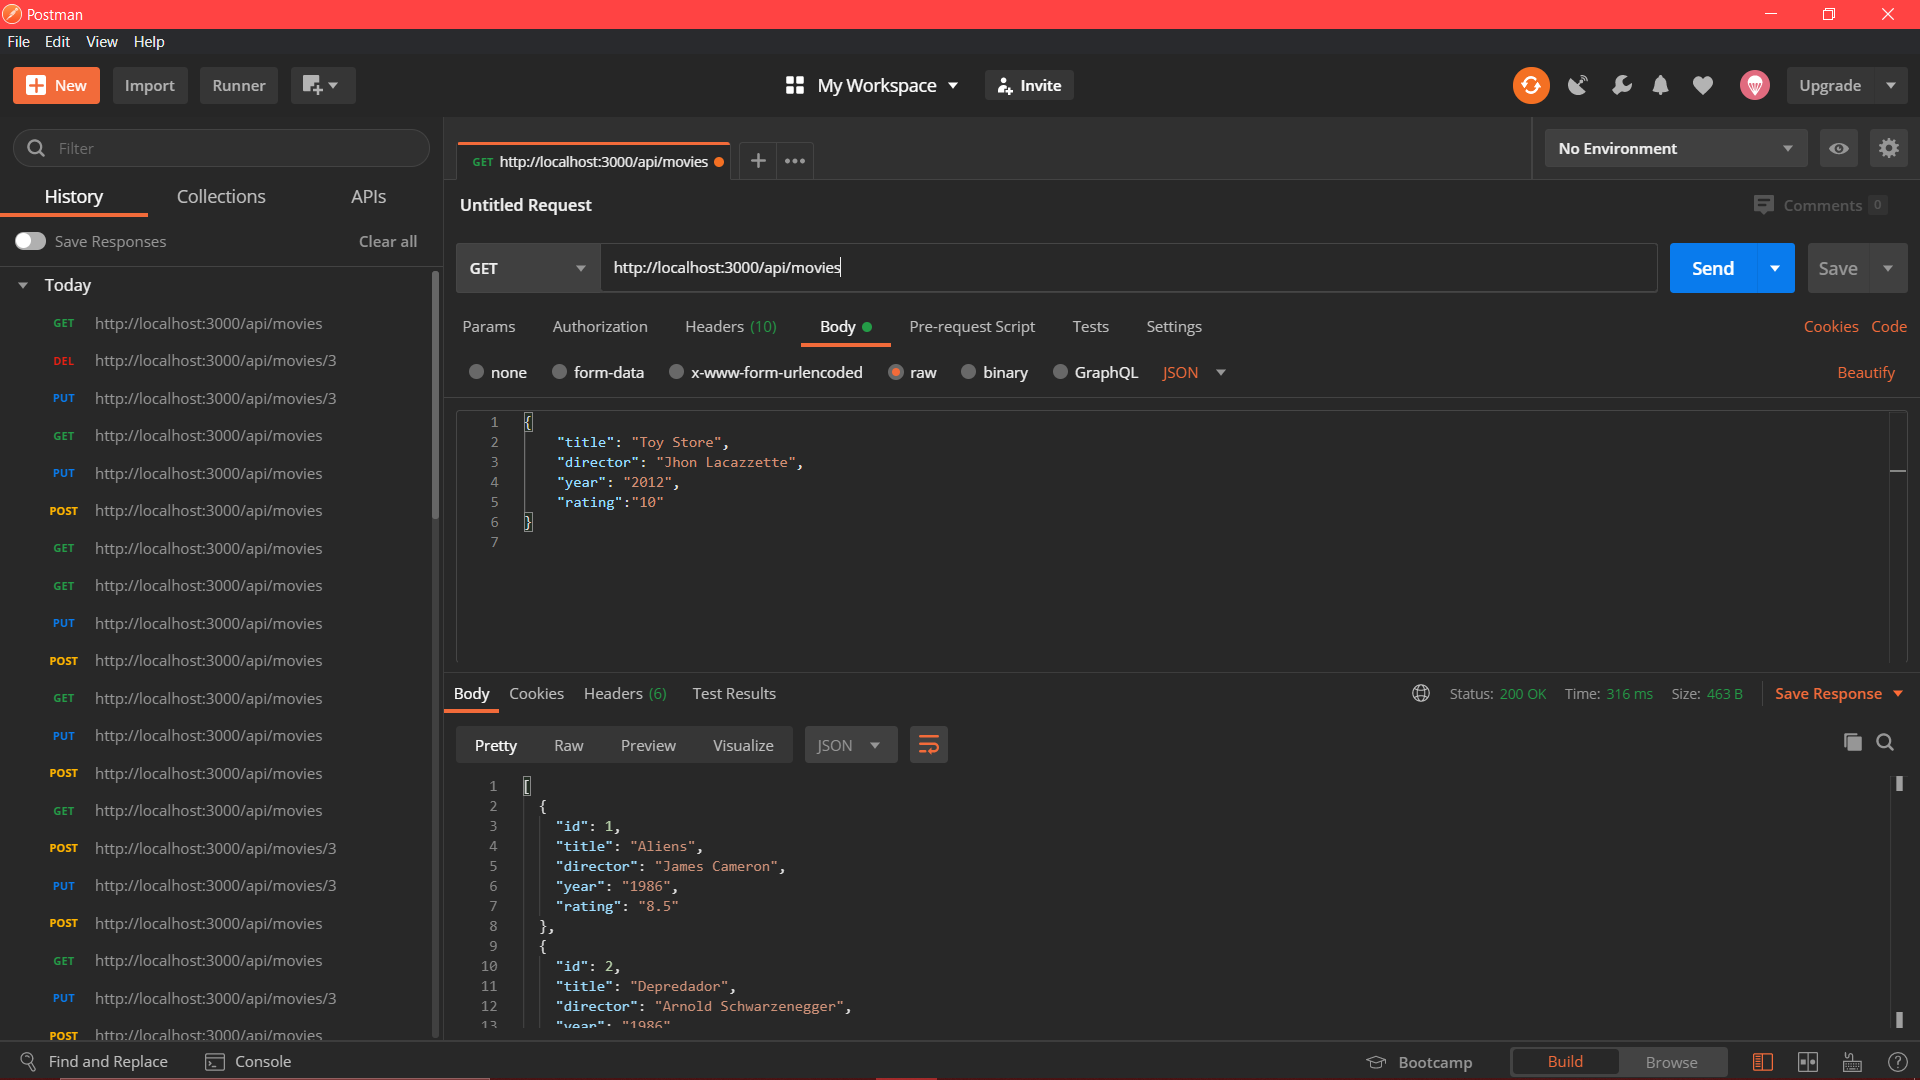This screenshot has width=1920, height=1080.
Task: Toggle the Save Responses switch
Action: [x=30, y=241]
